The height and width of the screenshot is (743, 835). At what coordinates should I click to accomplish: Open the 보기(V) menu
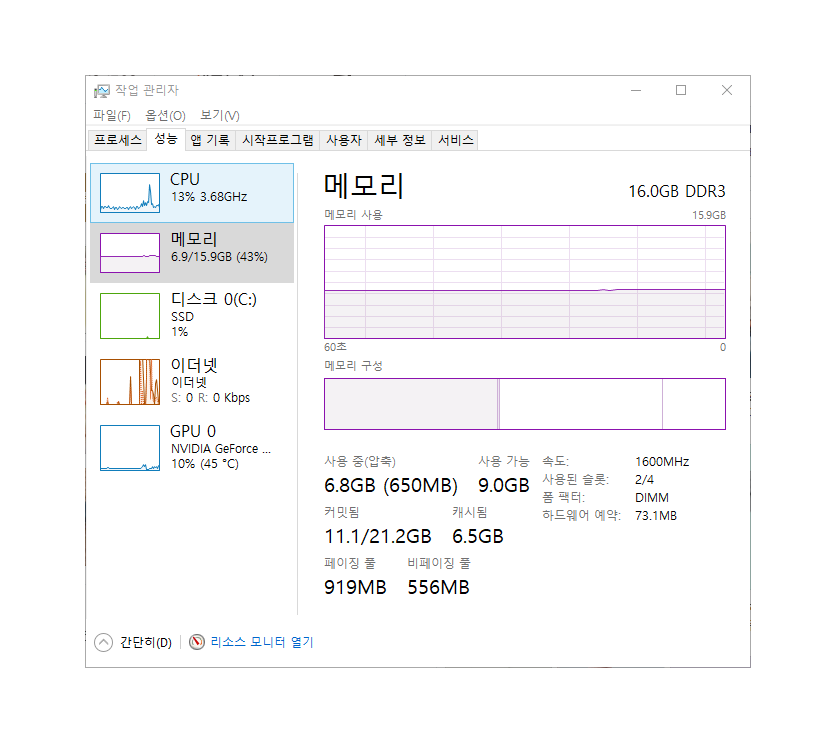(219, 116)
